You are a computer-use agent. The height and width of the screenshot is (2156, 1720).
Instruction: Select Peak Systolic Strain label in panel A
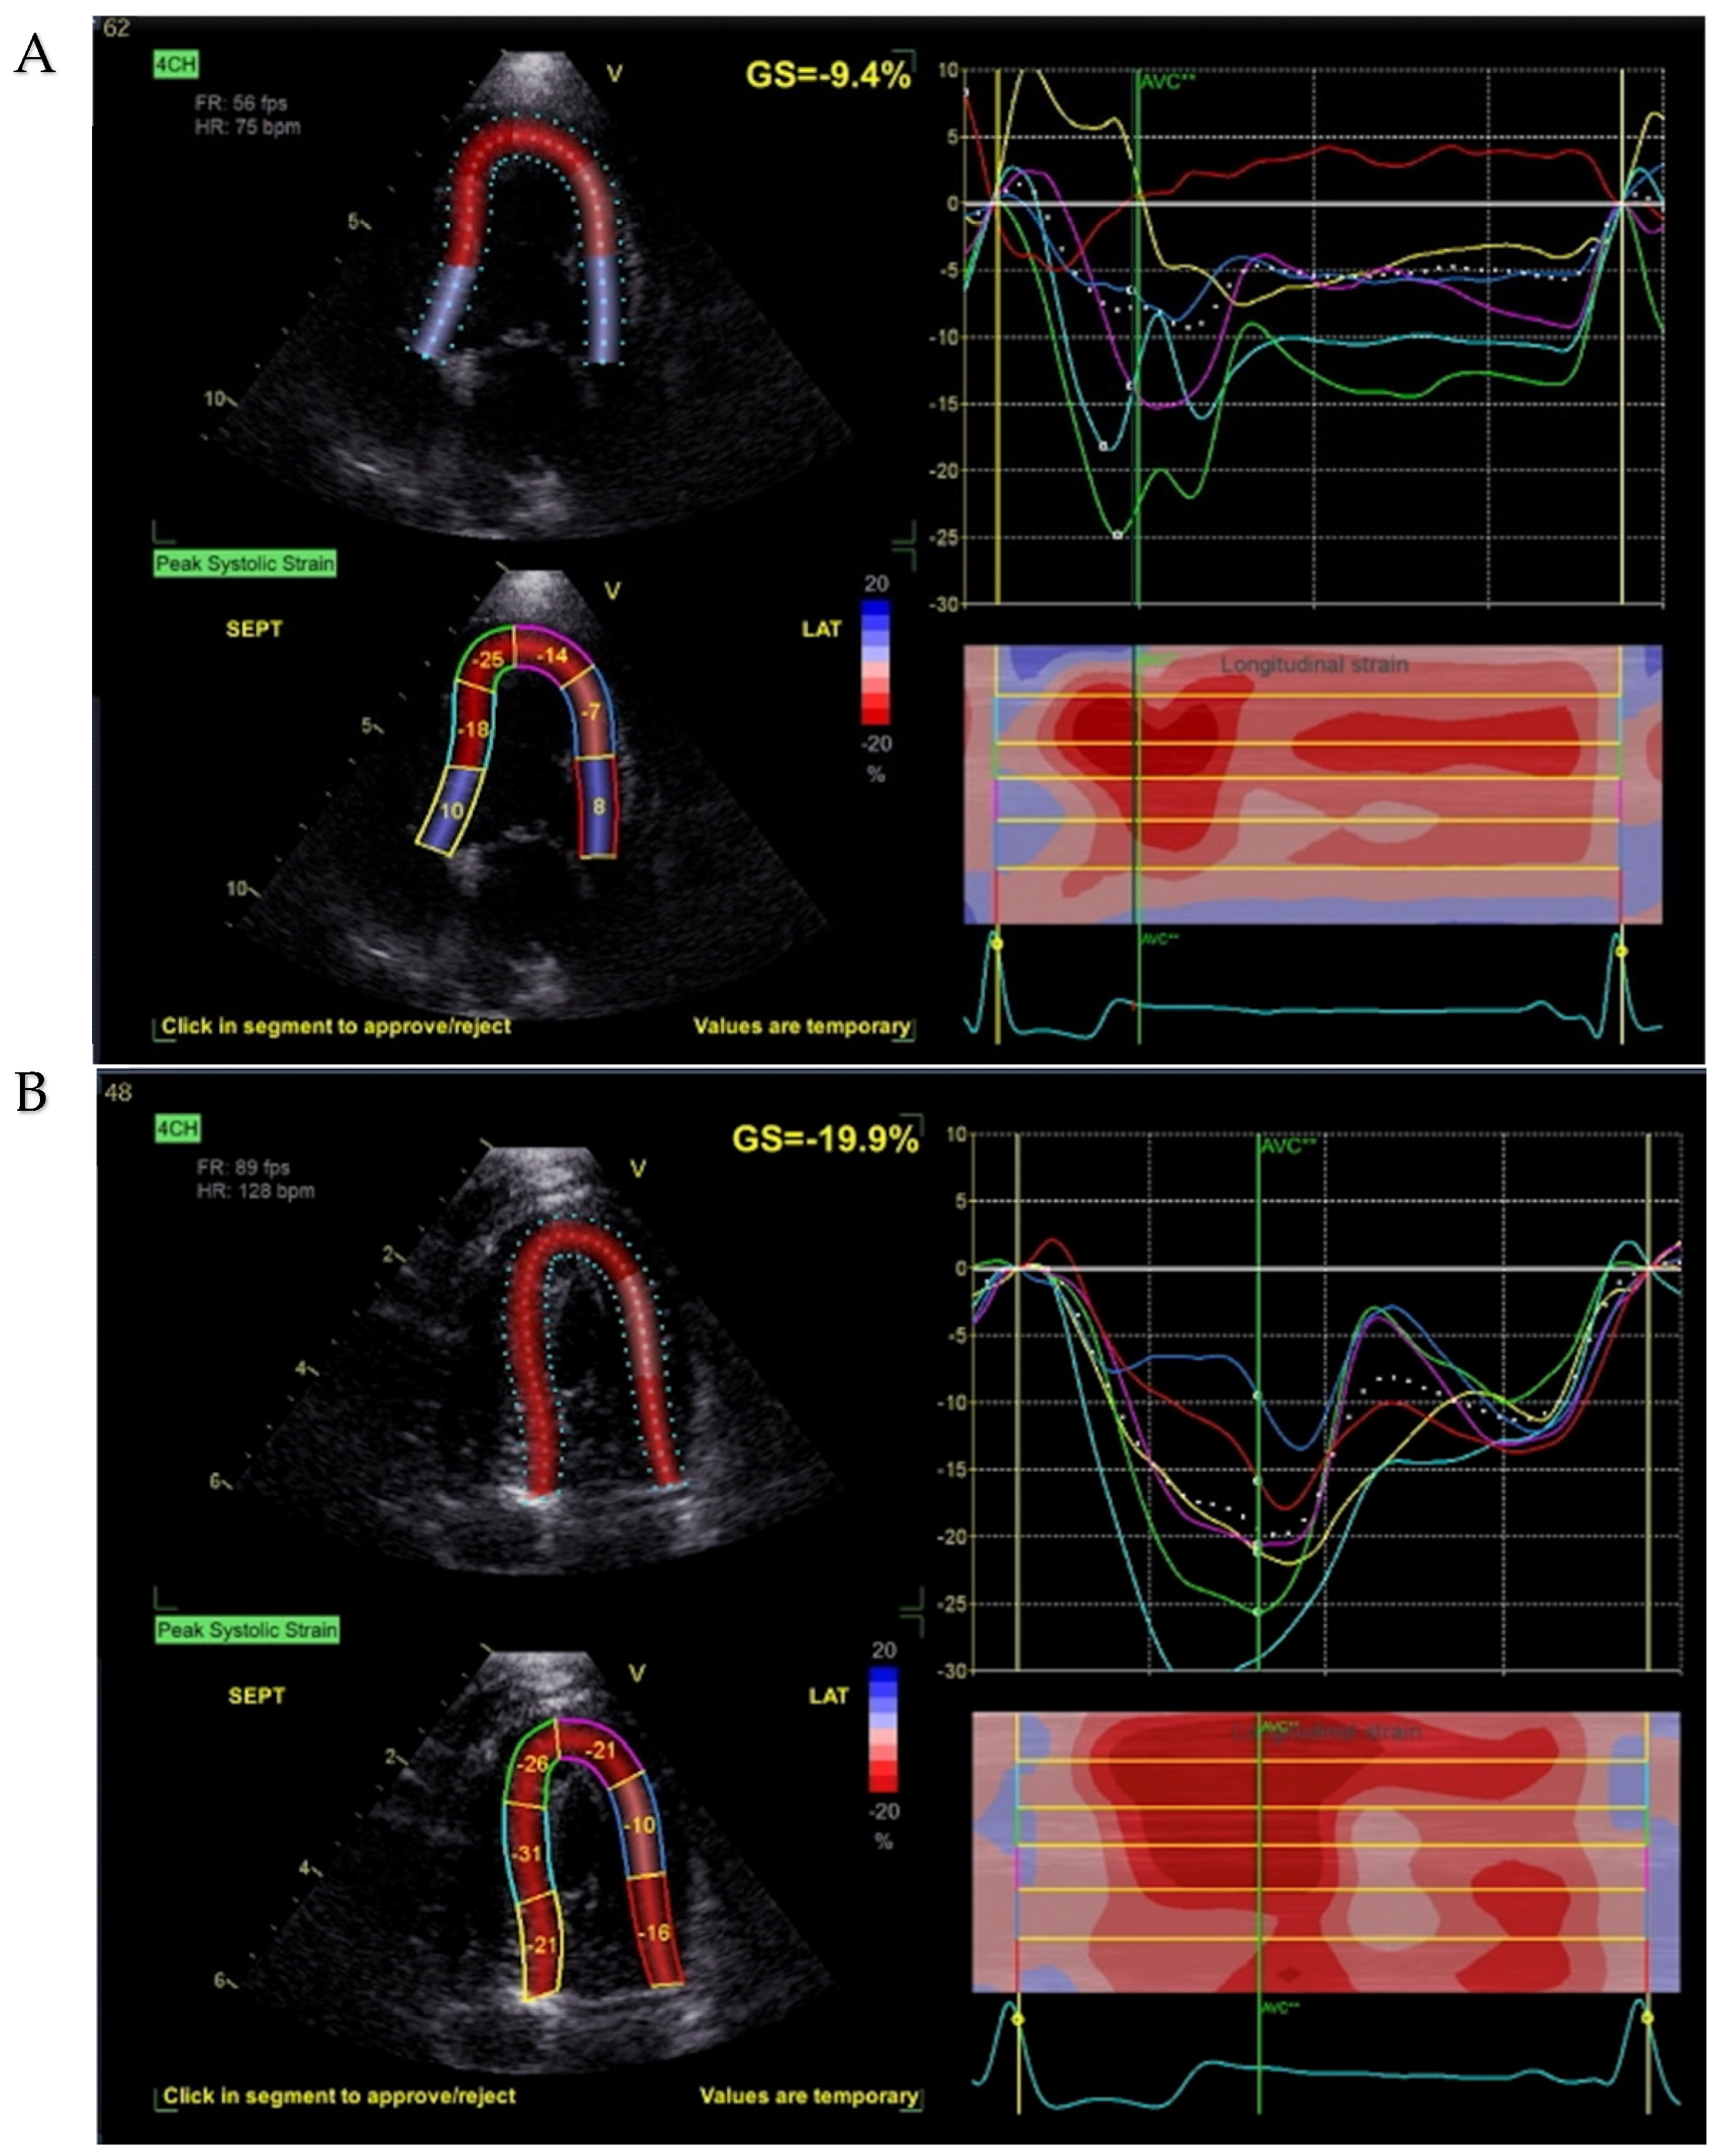pos(245,563)
